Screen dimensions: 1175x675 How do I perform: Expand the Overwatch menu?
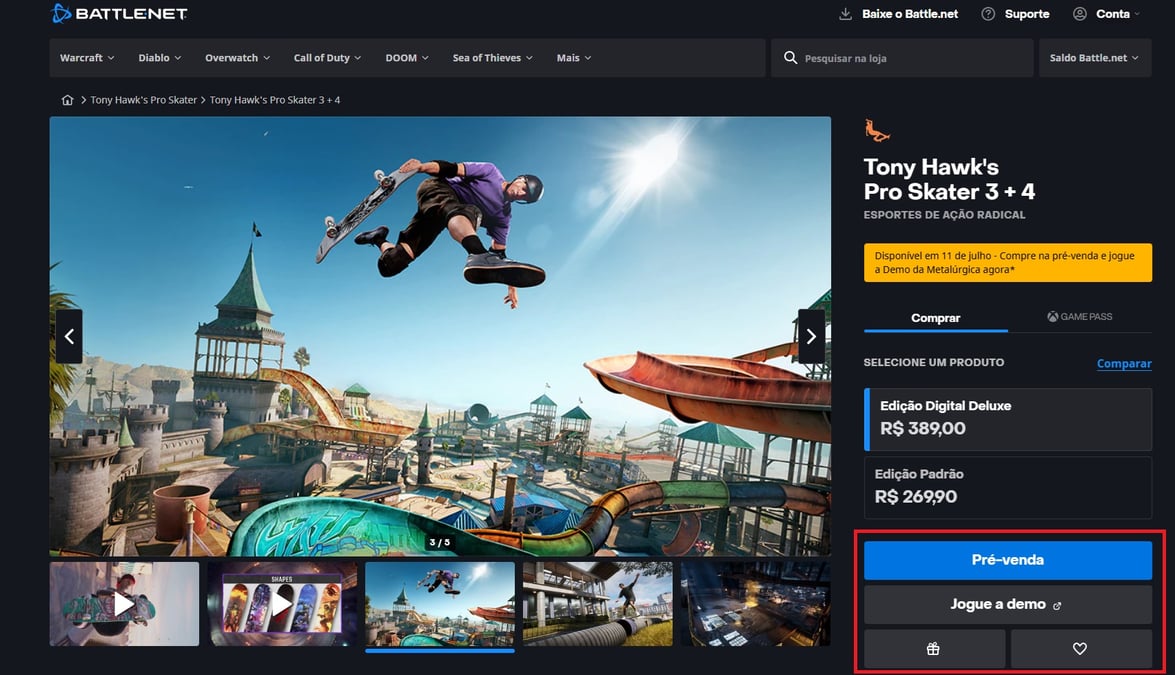238,58
